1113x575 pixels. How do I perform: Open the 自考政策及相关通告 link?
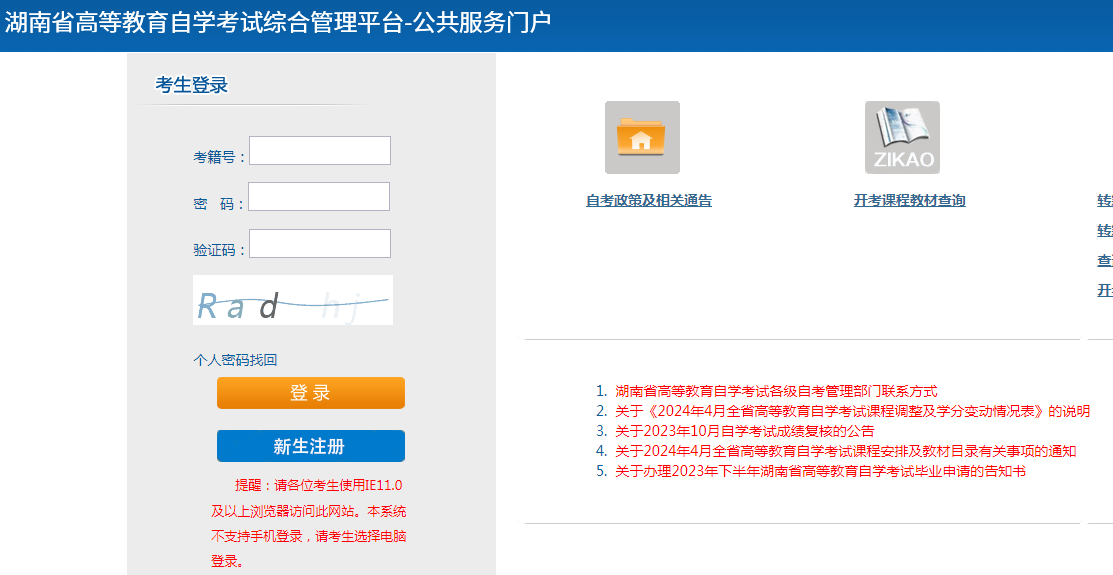649,201
